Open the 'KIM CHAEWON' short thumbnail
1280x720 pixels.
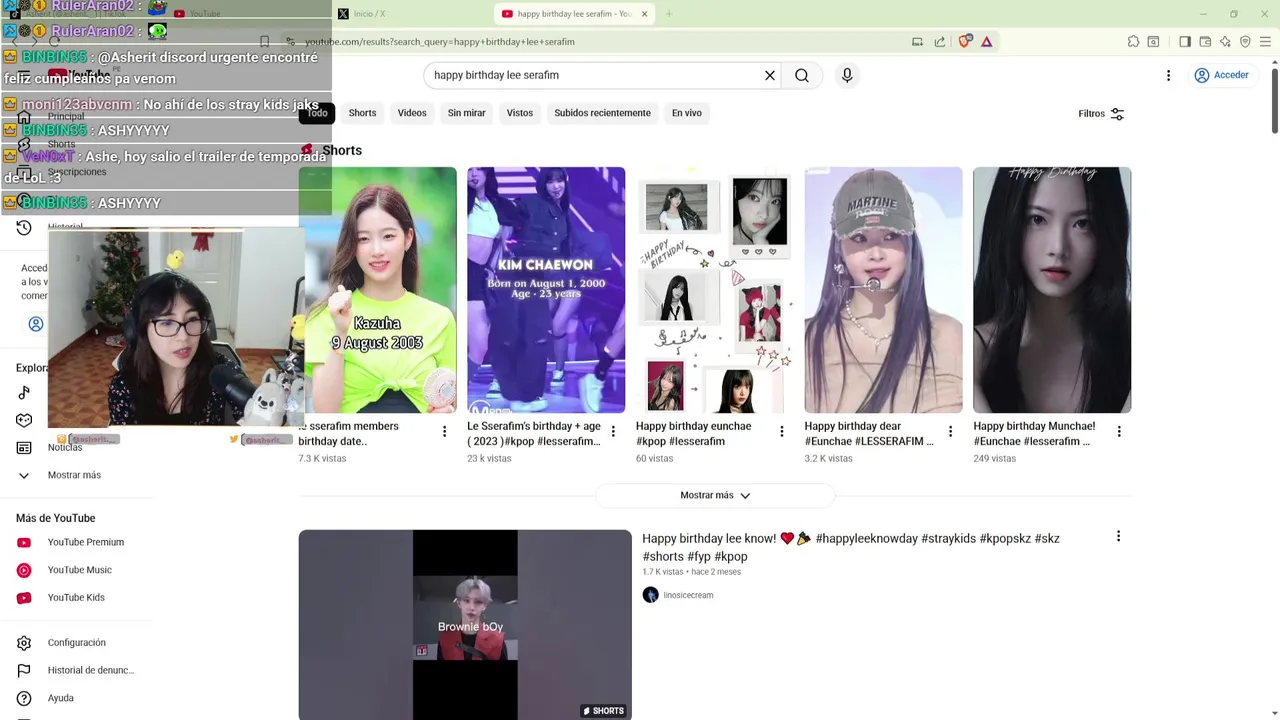546,290
